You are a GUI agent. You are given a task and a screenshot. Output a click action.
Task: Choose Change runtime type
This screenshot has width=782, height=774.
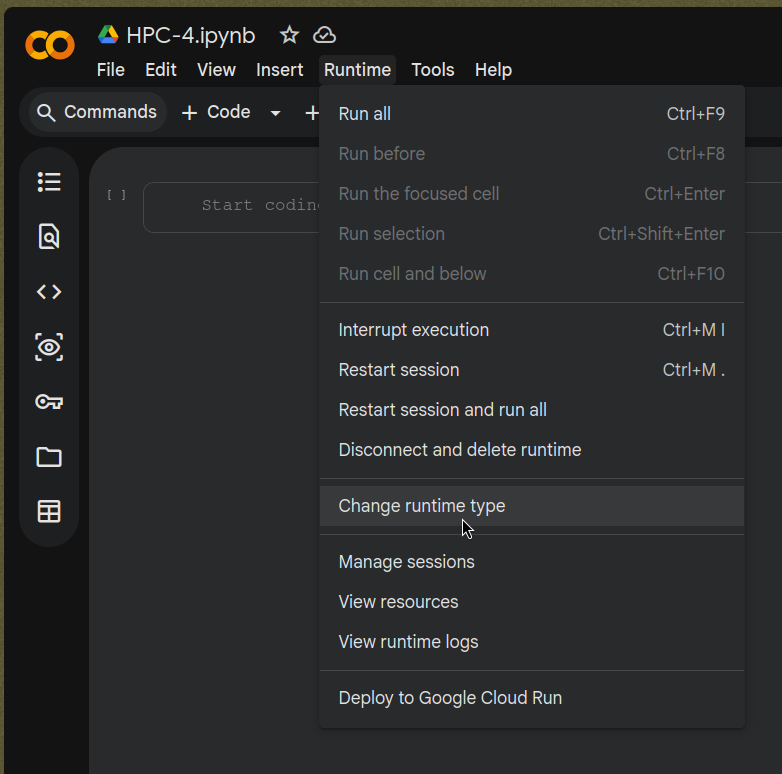532,506
